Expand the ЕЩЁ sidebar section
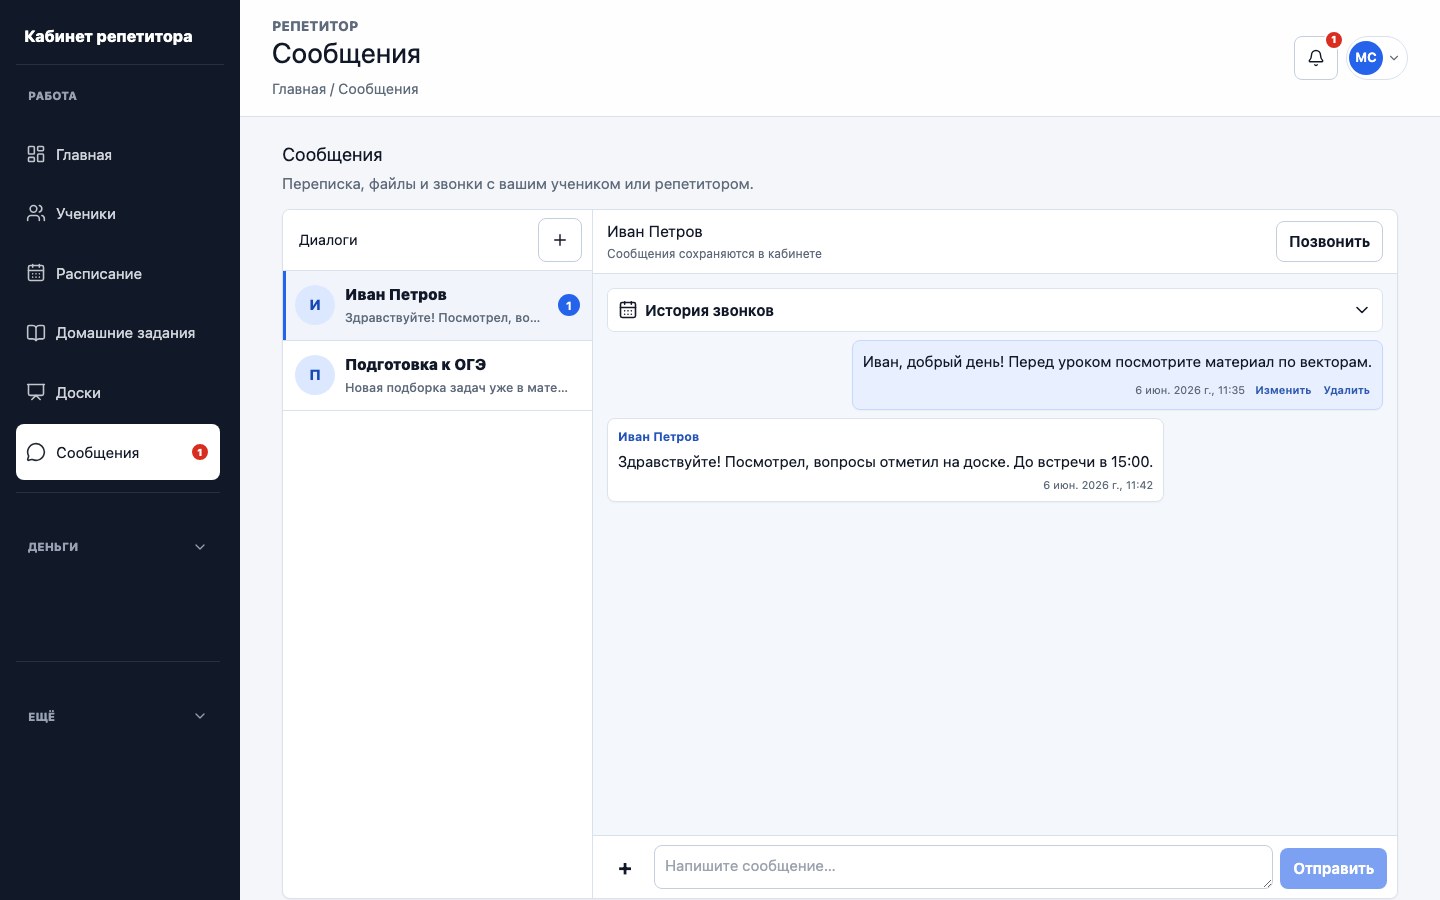1440x900 pixels. click(x=118, y=716)
